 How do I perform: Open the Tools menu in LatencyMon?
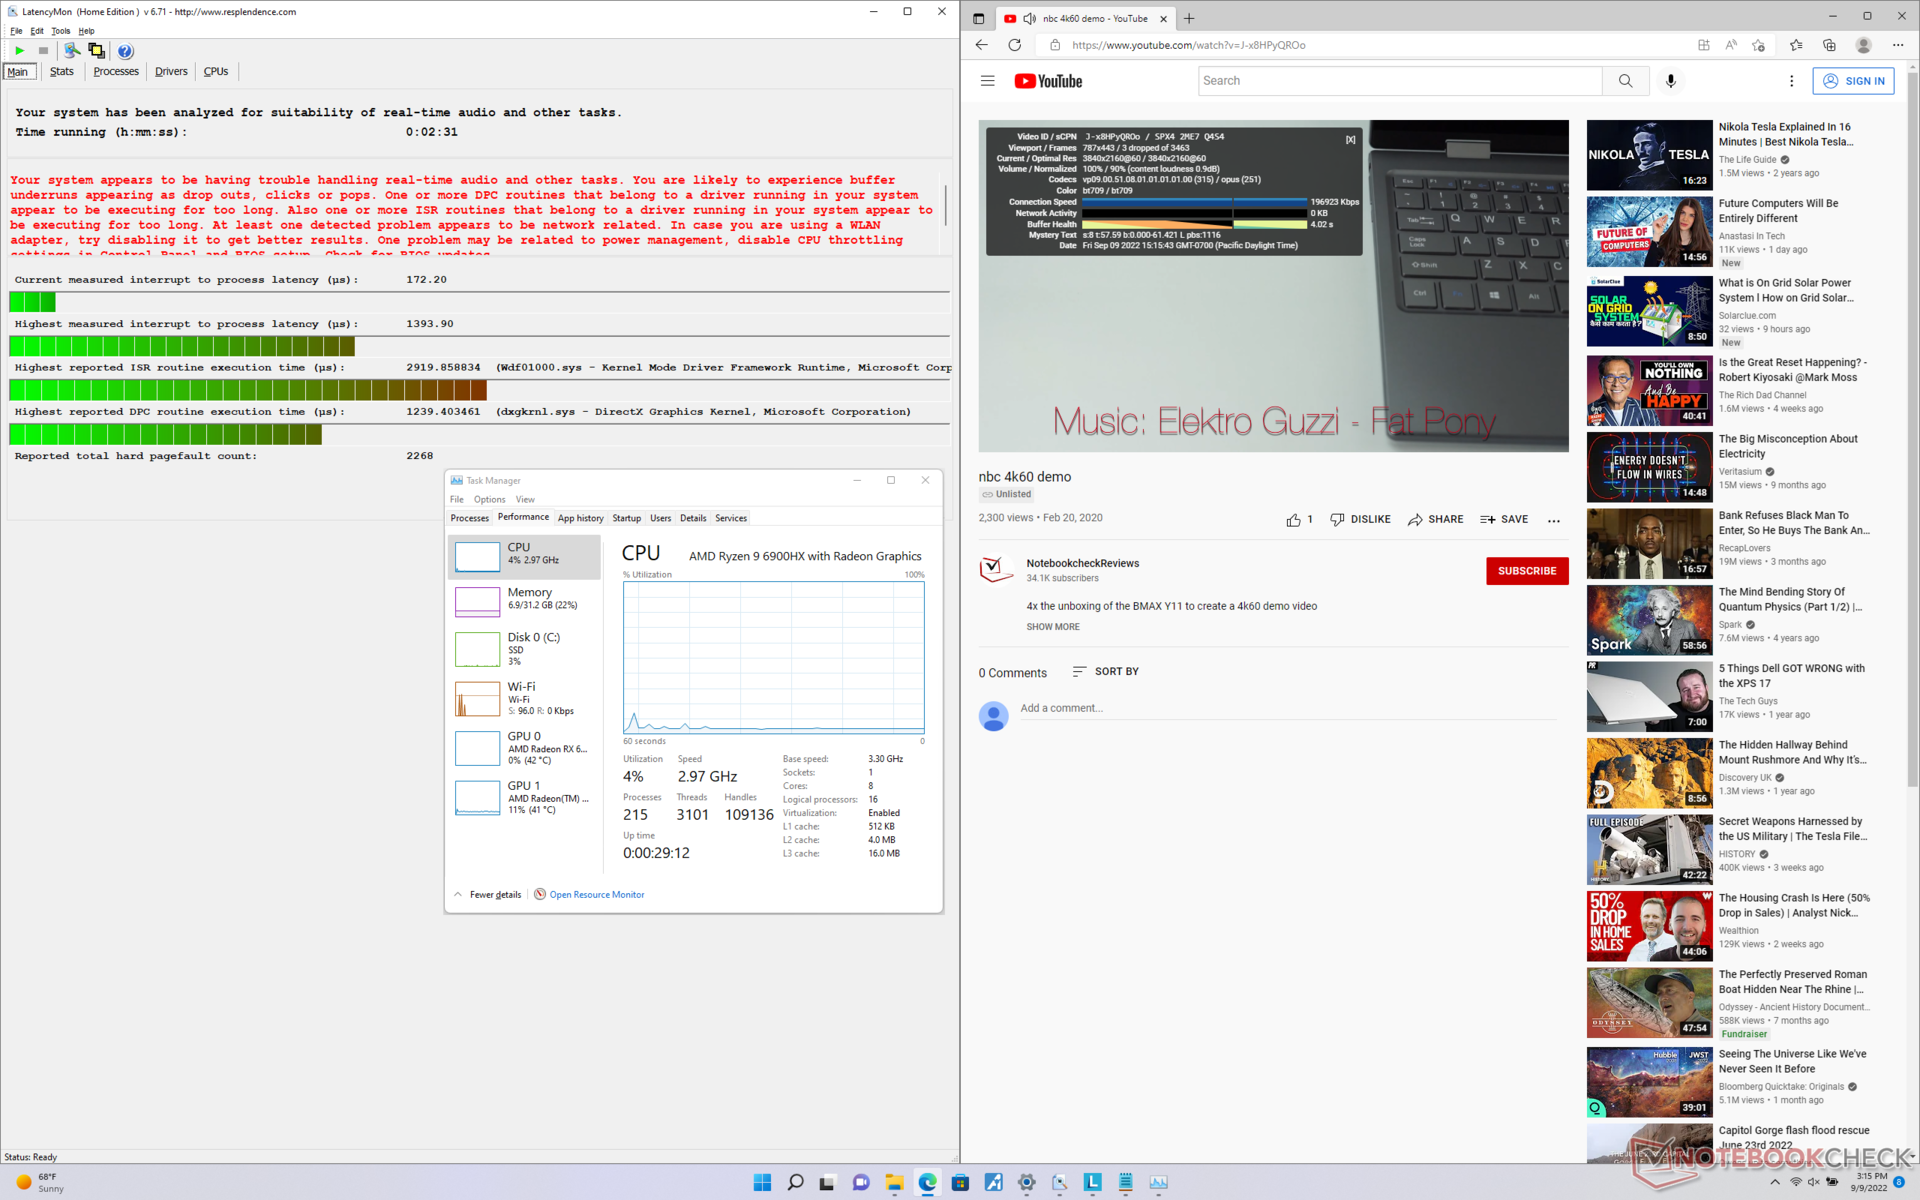pyautogui.click(x=60, y=31)
